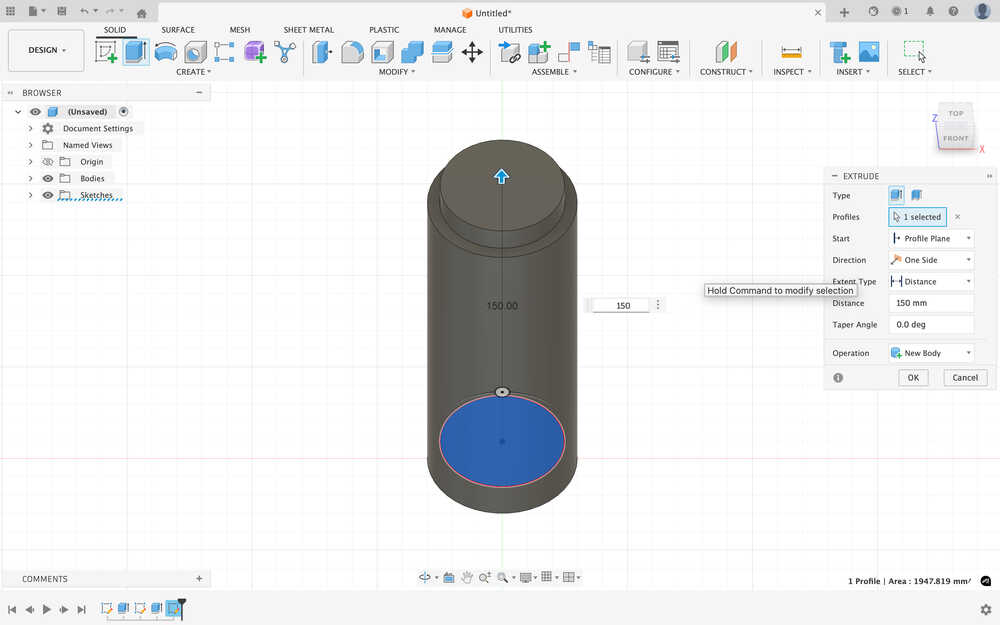Image resolution: width=1000 pixels, height=625 pixels.
Task: Click the Taper Angle input field
Action: coord(931,324)
